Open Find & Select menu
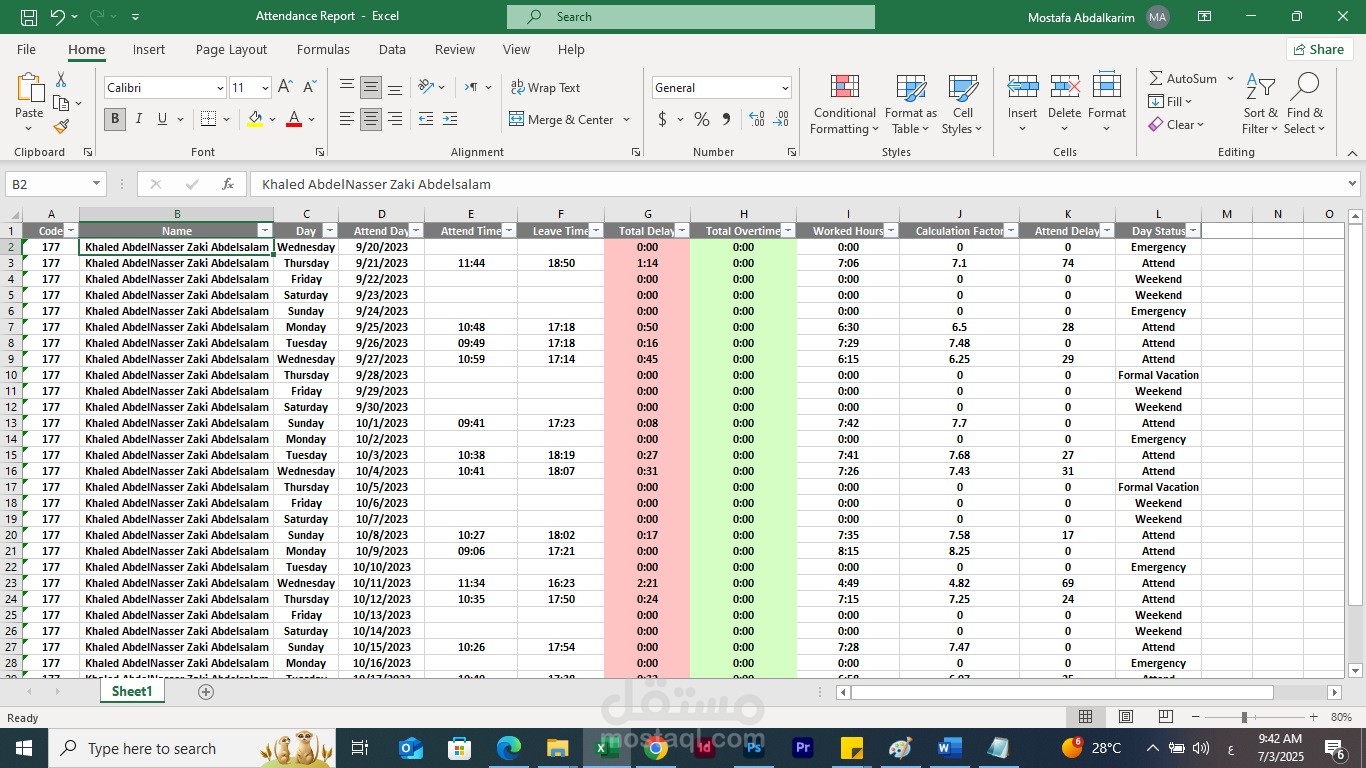1366x768 pixels. 1305,104
